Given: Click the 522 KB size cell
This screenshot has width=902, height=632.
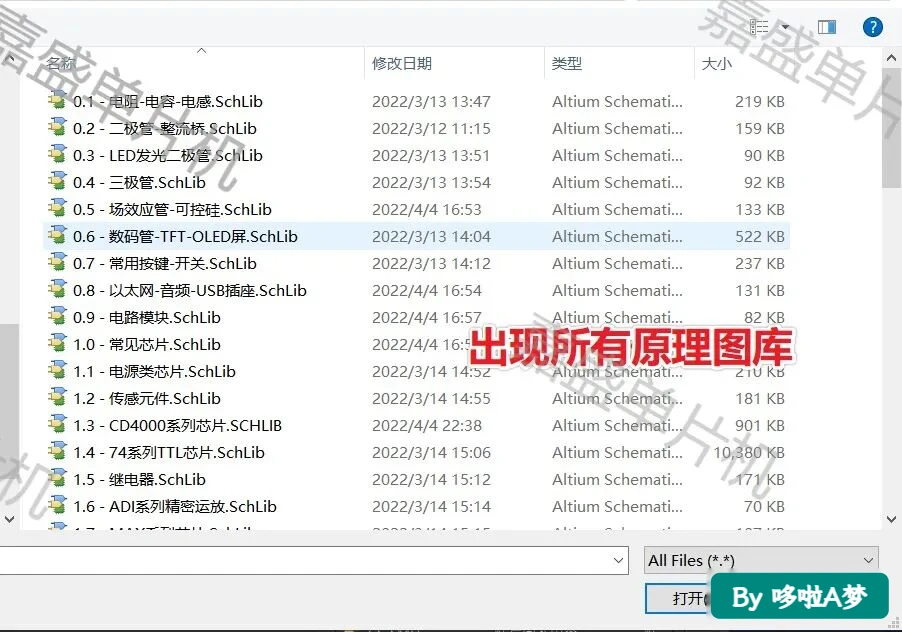Looking at the screenshot, I should pos(760,236).
